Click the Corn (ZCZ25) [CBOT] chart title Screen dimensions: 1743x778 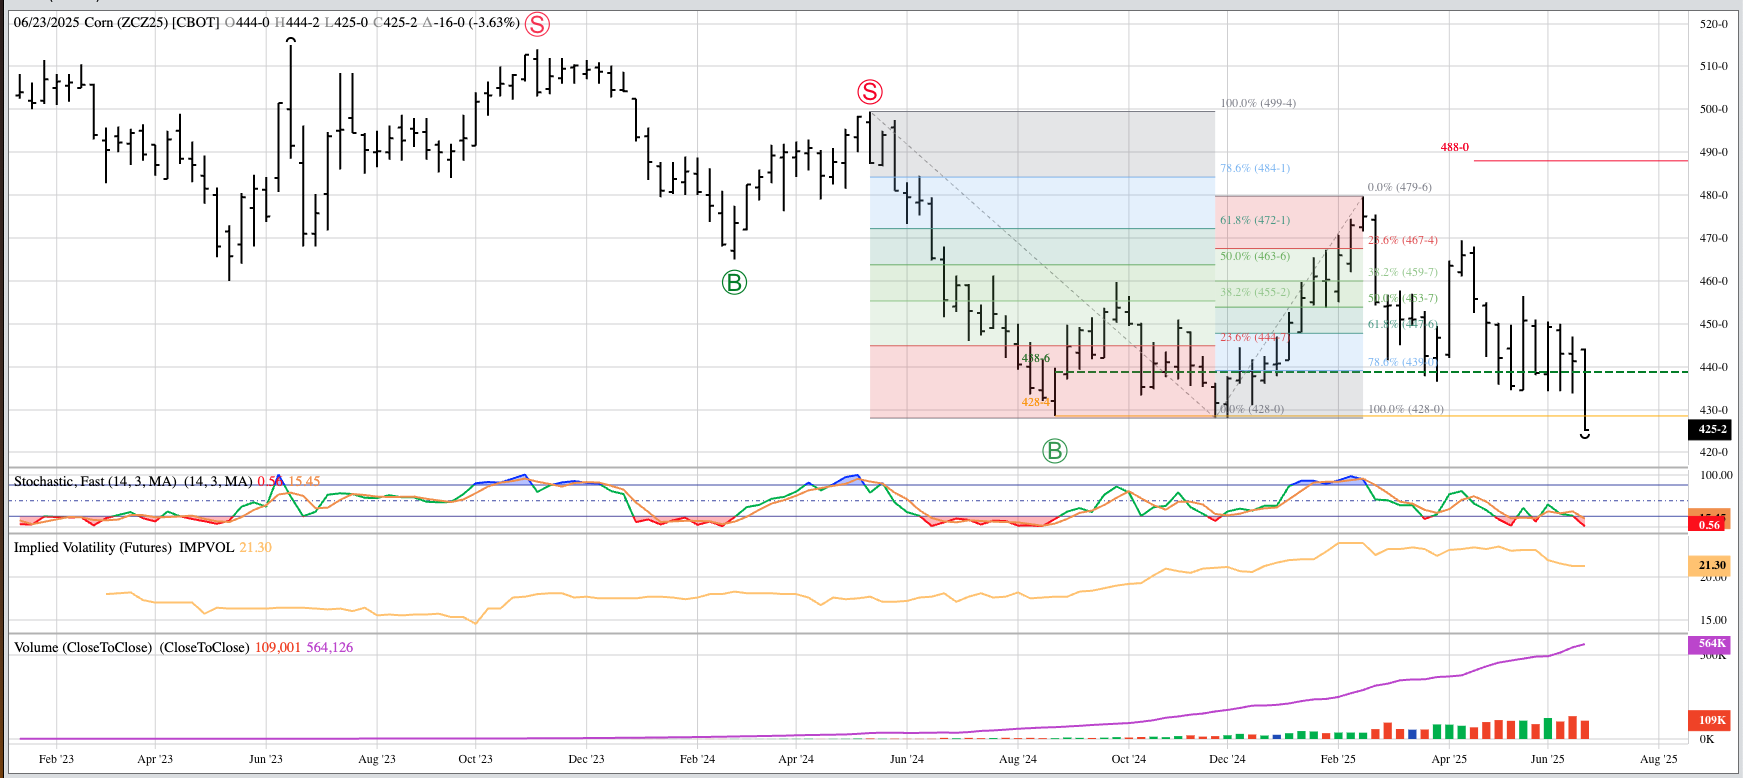pos(152,22)
